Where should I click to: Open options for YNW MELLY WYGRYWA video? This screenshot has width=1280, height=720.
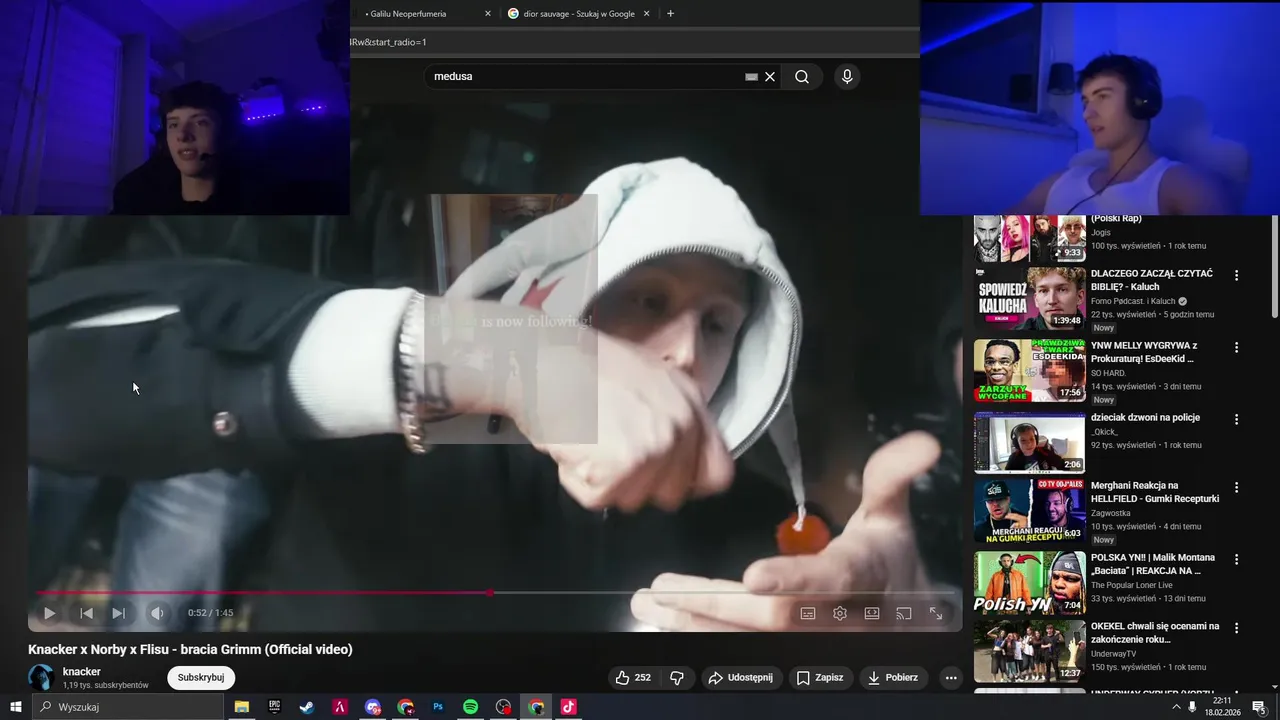(x=1236, y=347)
